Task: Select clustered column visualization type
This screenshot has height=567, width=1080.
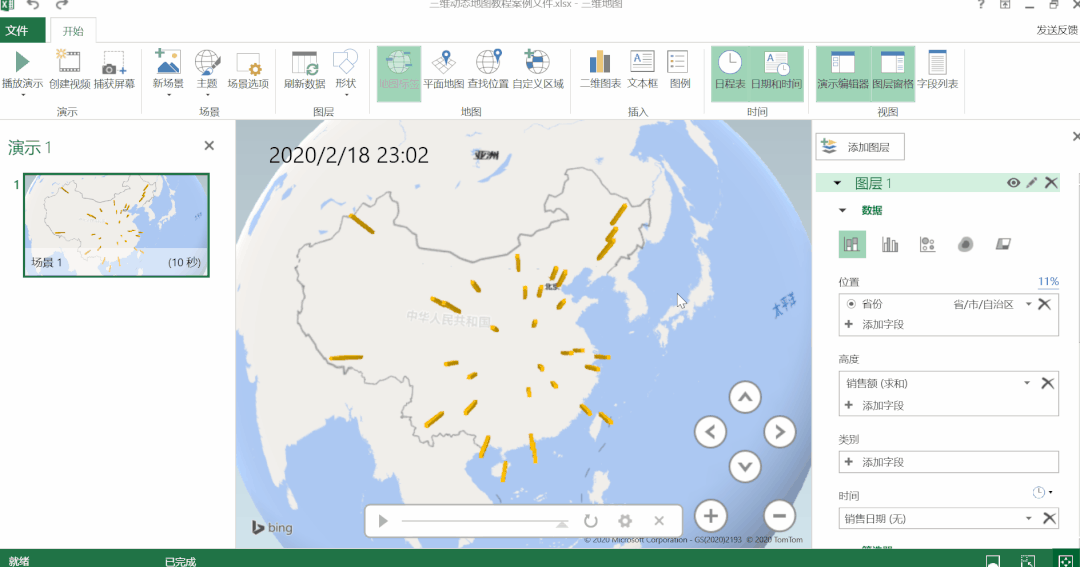Action: [x=889, y=244]
